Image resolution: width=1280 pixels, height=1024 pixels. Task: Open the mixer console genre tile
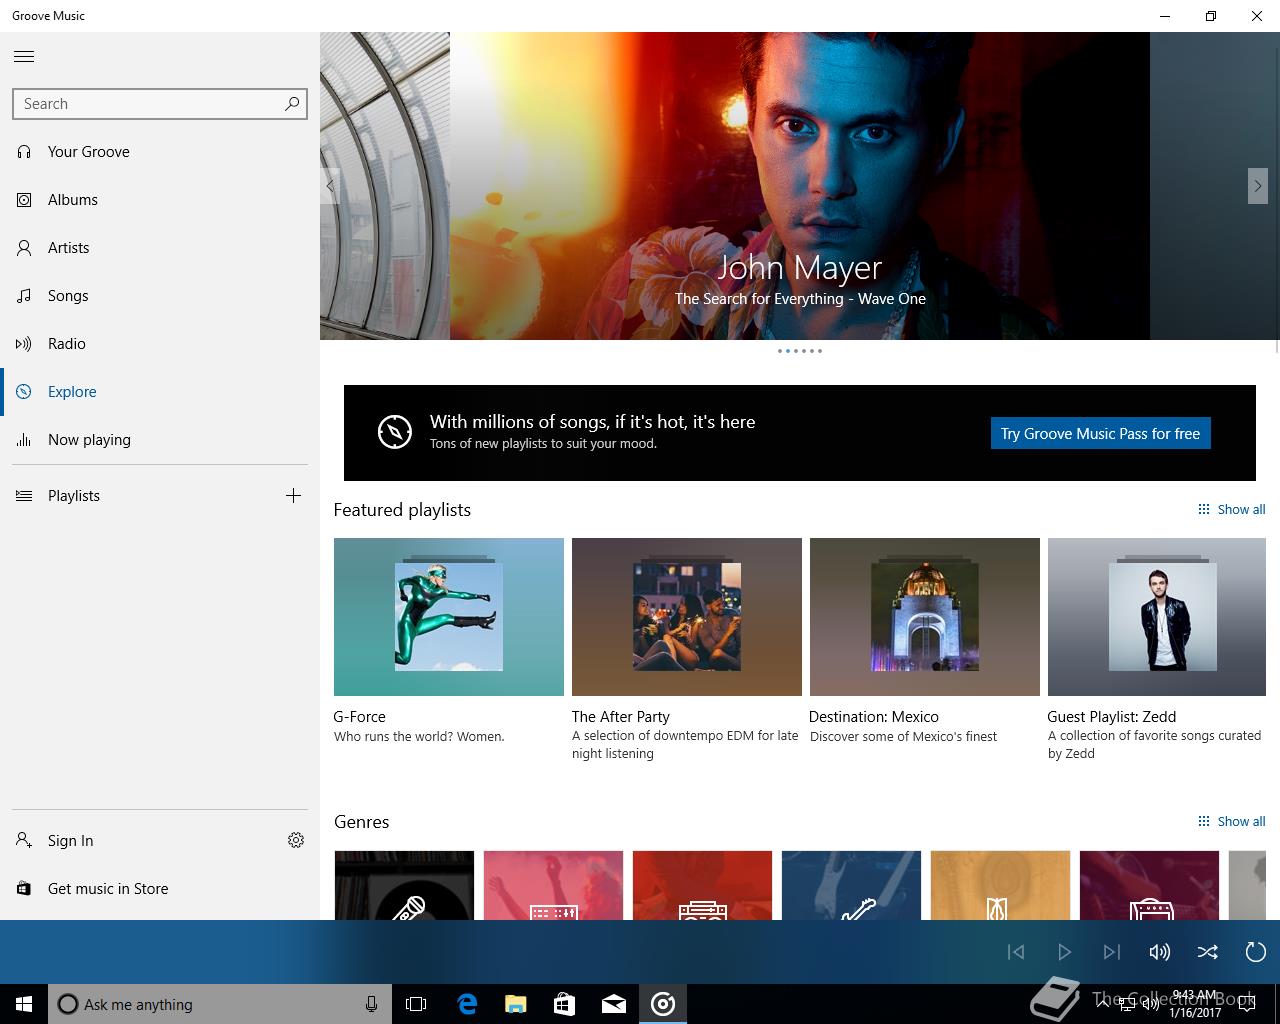pos(553,885)
